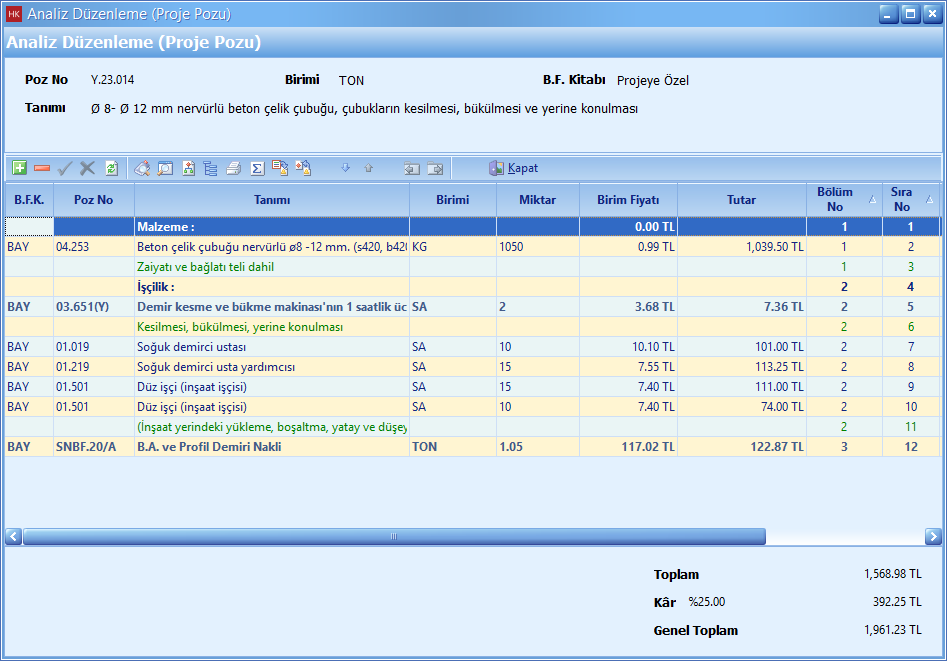Image resolution: width=947 pixels, height=661 pixels.
Task: Click the horizontal scrollbar thumb
Action: [x=394, y=537]
